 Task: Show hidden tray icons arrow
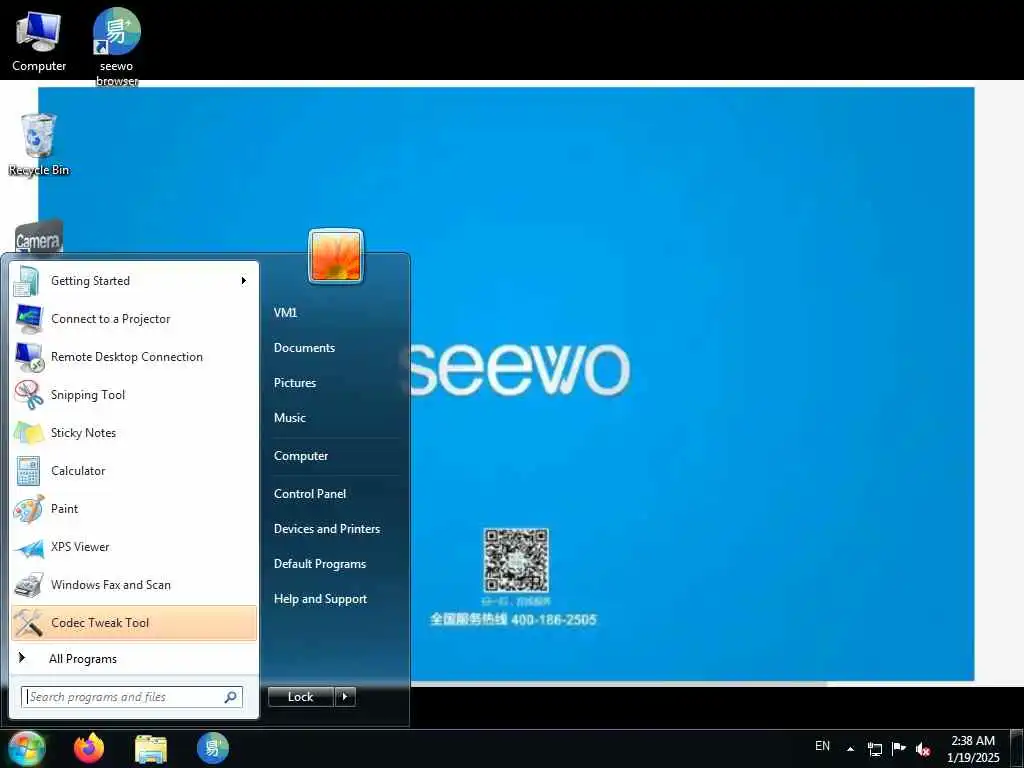pyautogui.click(x=850, y=749)
